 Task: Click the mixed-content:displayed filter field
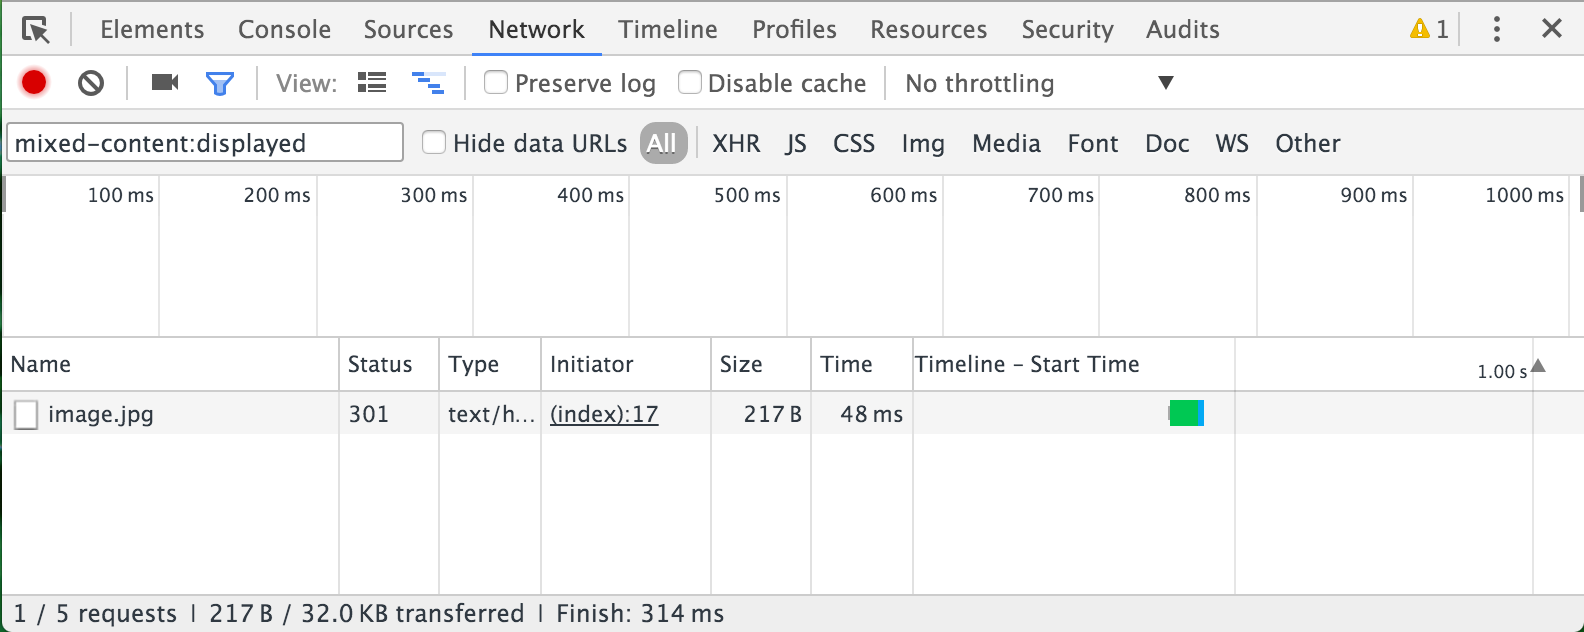[x=205, y=143]
